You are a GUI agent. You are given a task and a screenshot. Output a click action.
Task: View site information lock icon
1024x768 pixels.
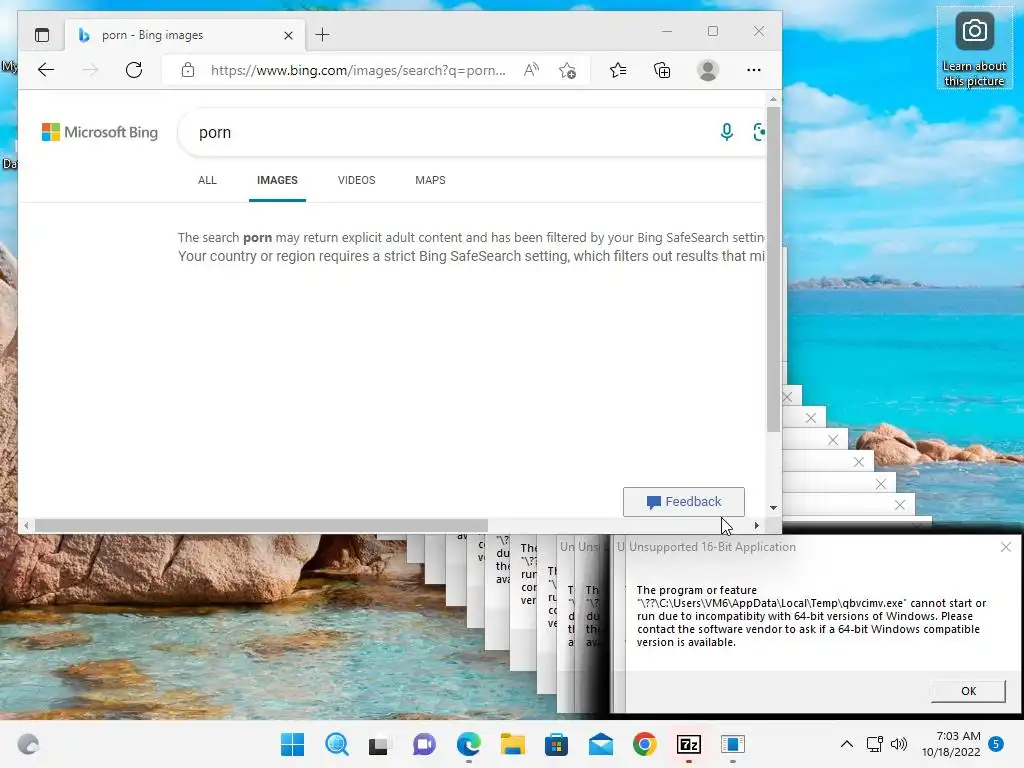click(188, 70)
